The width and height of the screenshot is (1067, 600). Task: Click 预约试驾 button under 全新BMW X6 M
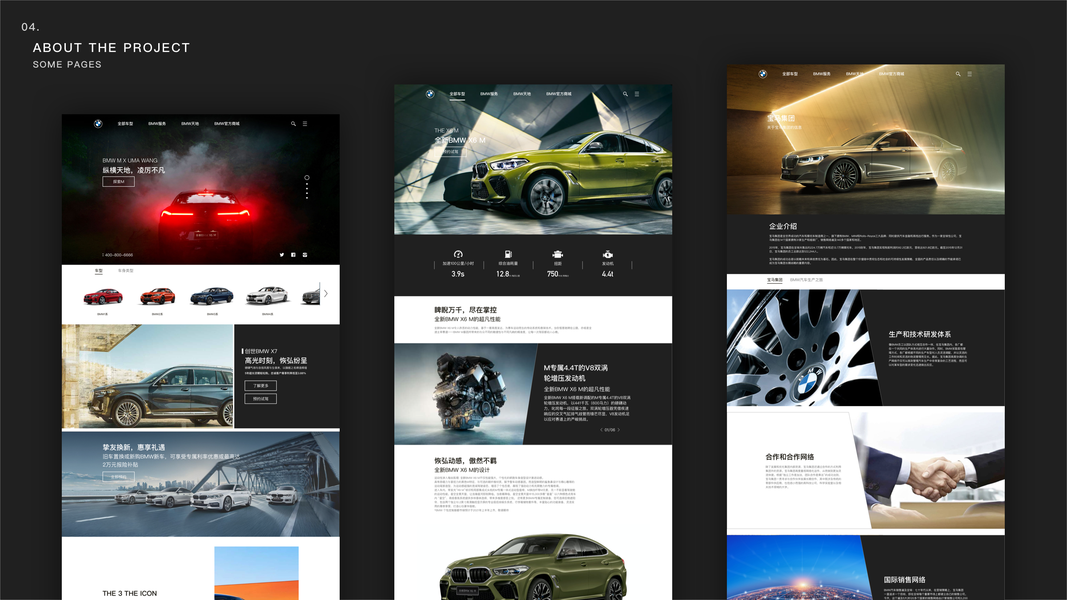pyautogui.click(x=450, y=152)
